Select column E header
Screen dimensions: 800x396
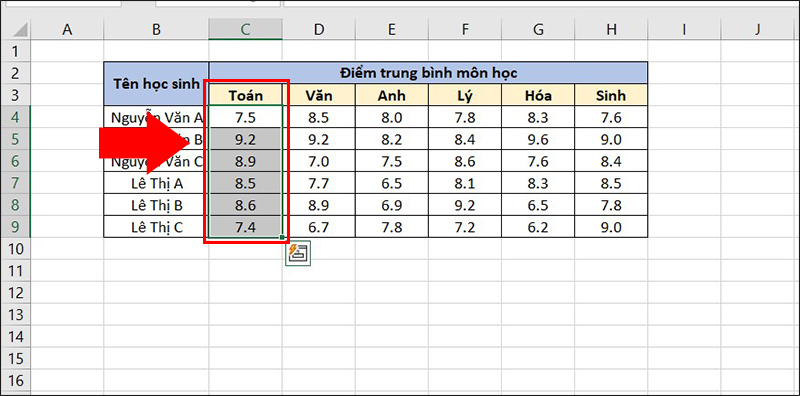pyautogui.click(x=392, y=30)
